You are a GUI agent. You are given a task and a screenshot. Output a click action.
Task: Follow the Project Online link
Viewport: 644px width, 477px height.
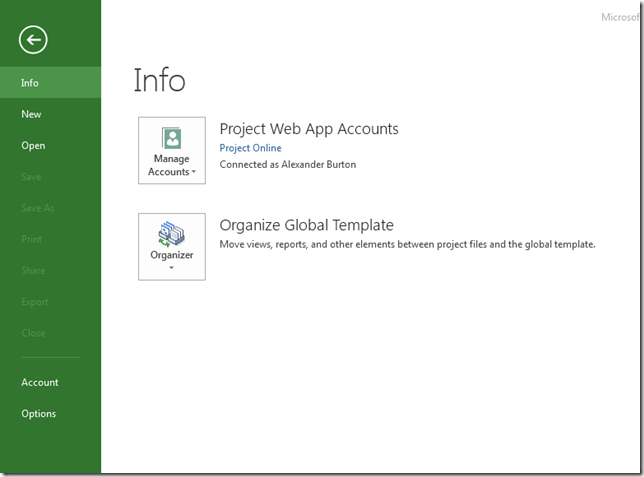tap(251, 148)
